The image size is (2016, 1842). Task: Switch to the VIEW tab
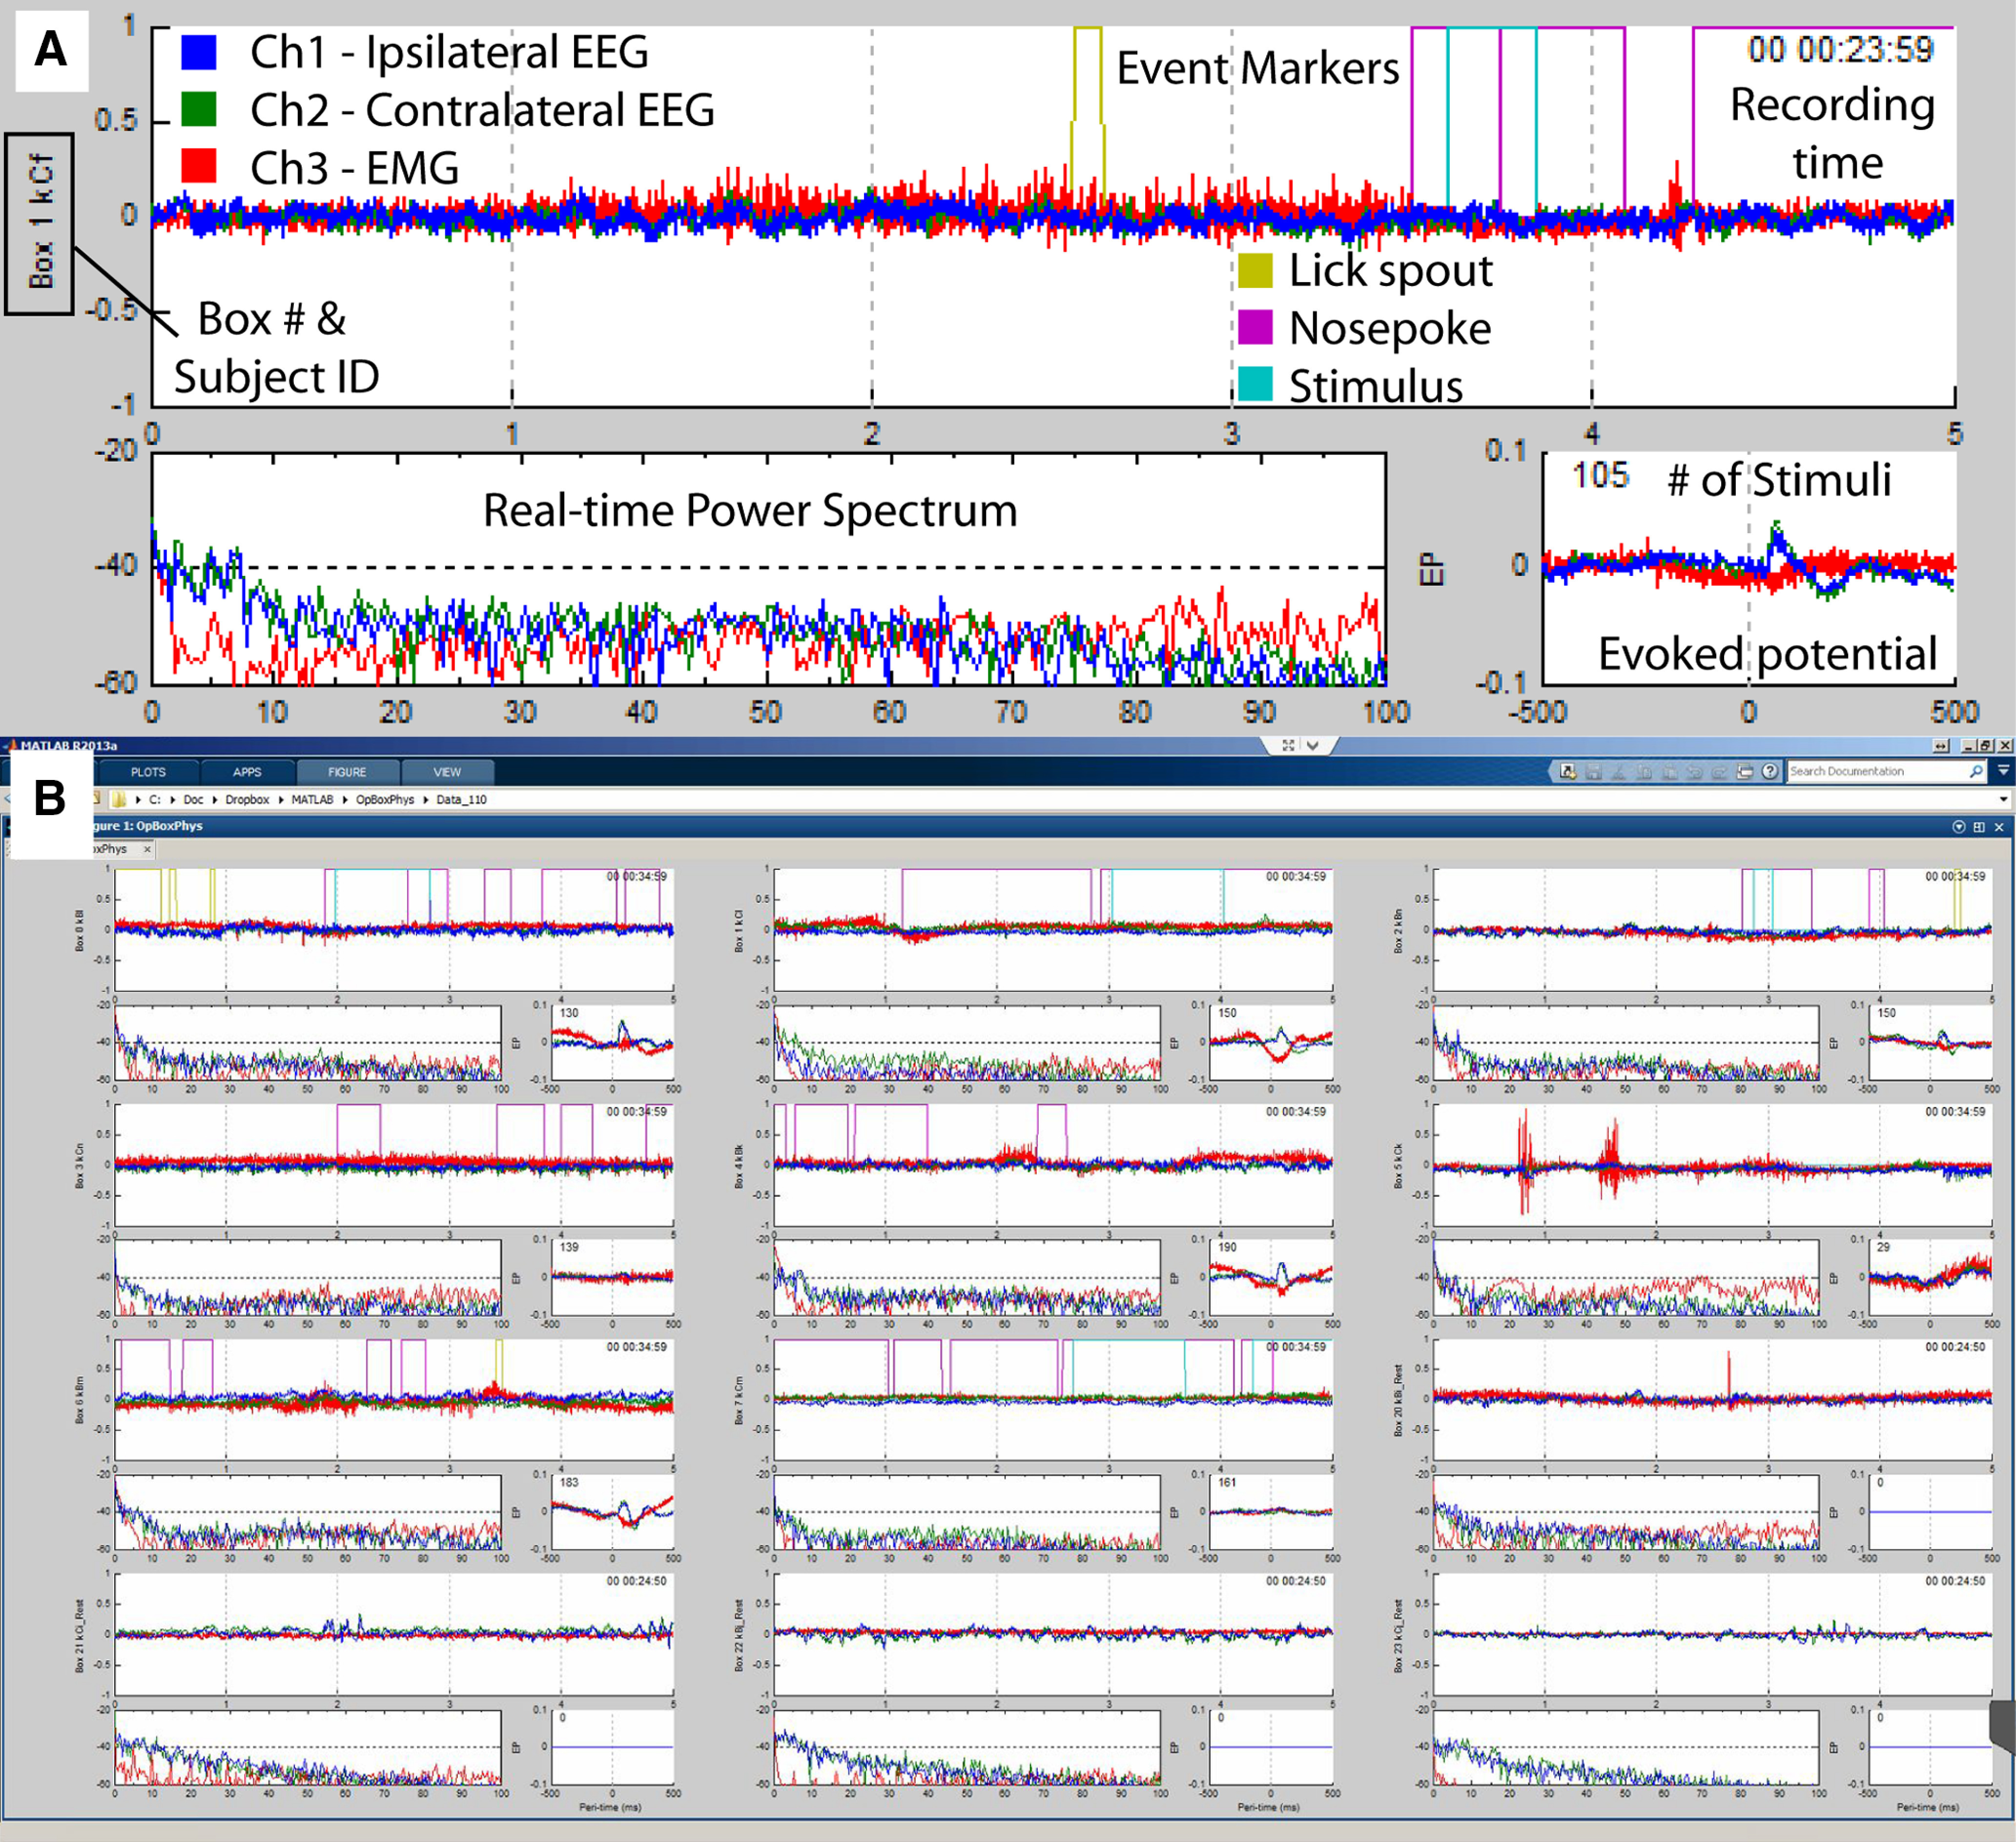(x=447, y=773)
